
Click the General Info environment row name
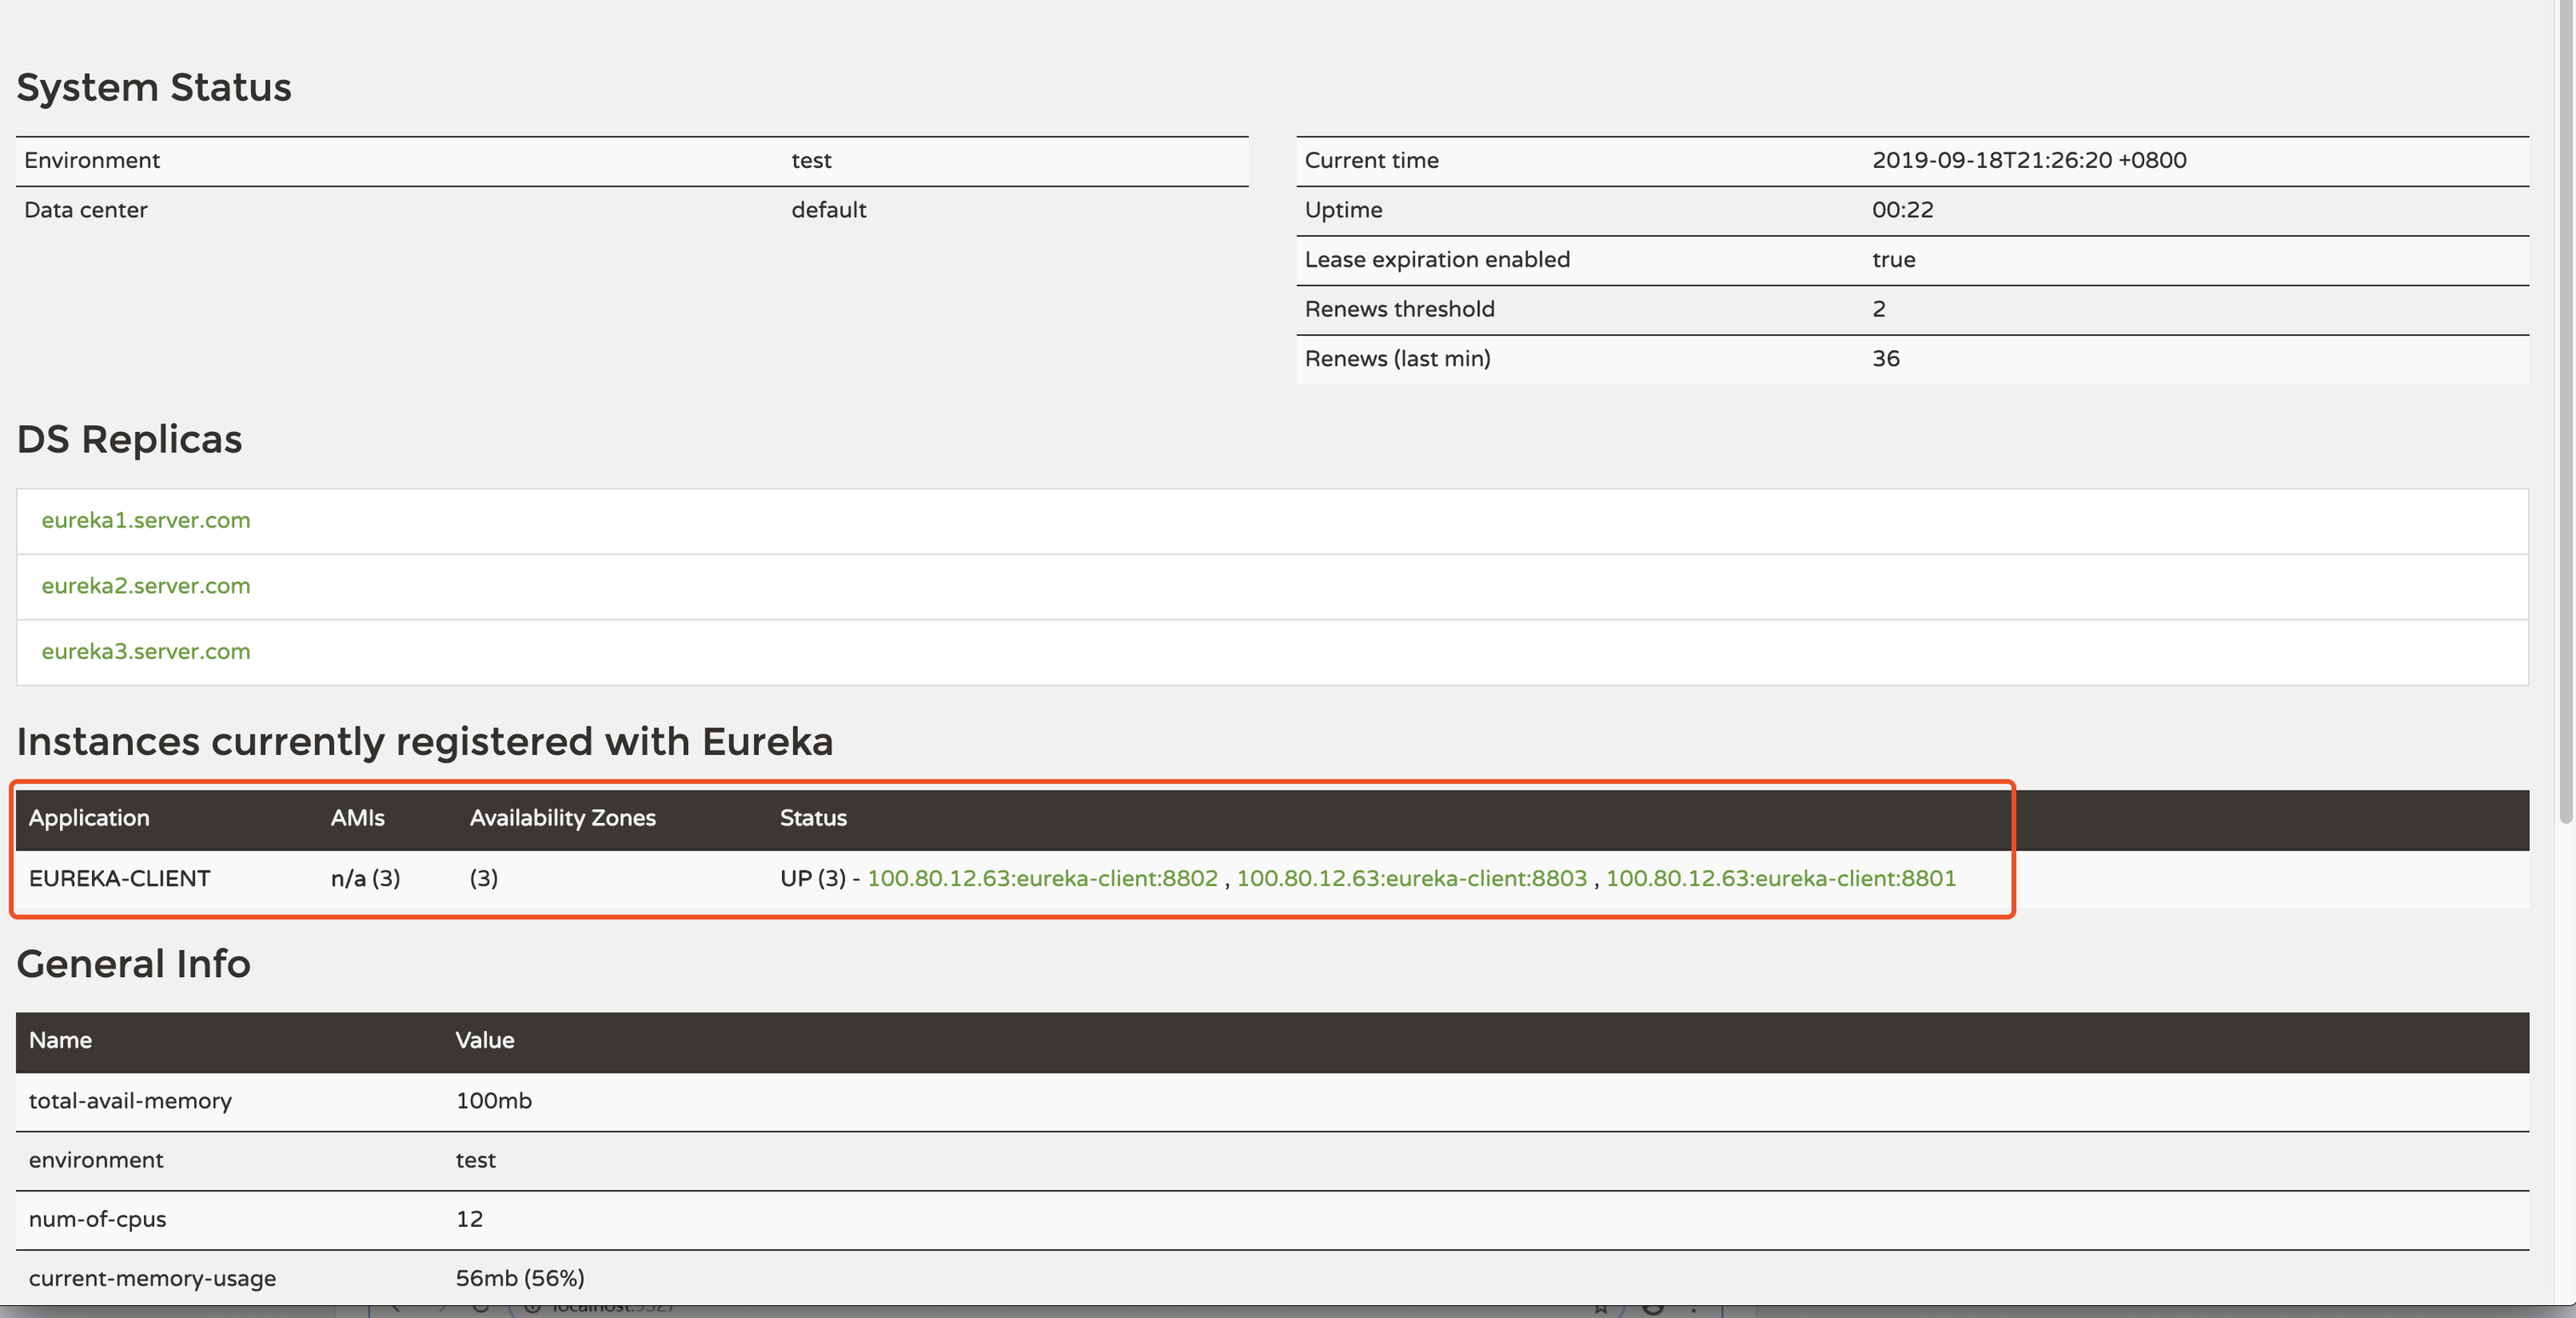[96, 1160]
